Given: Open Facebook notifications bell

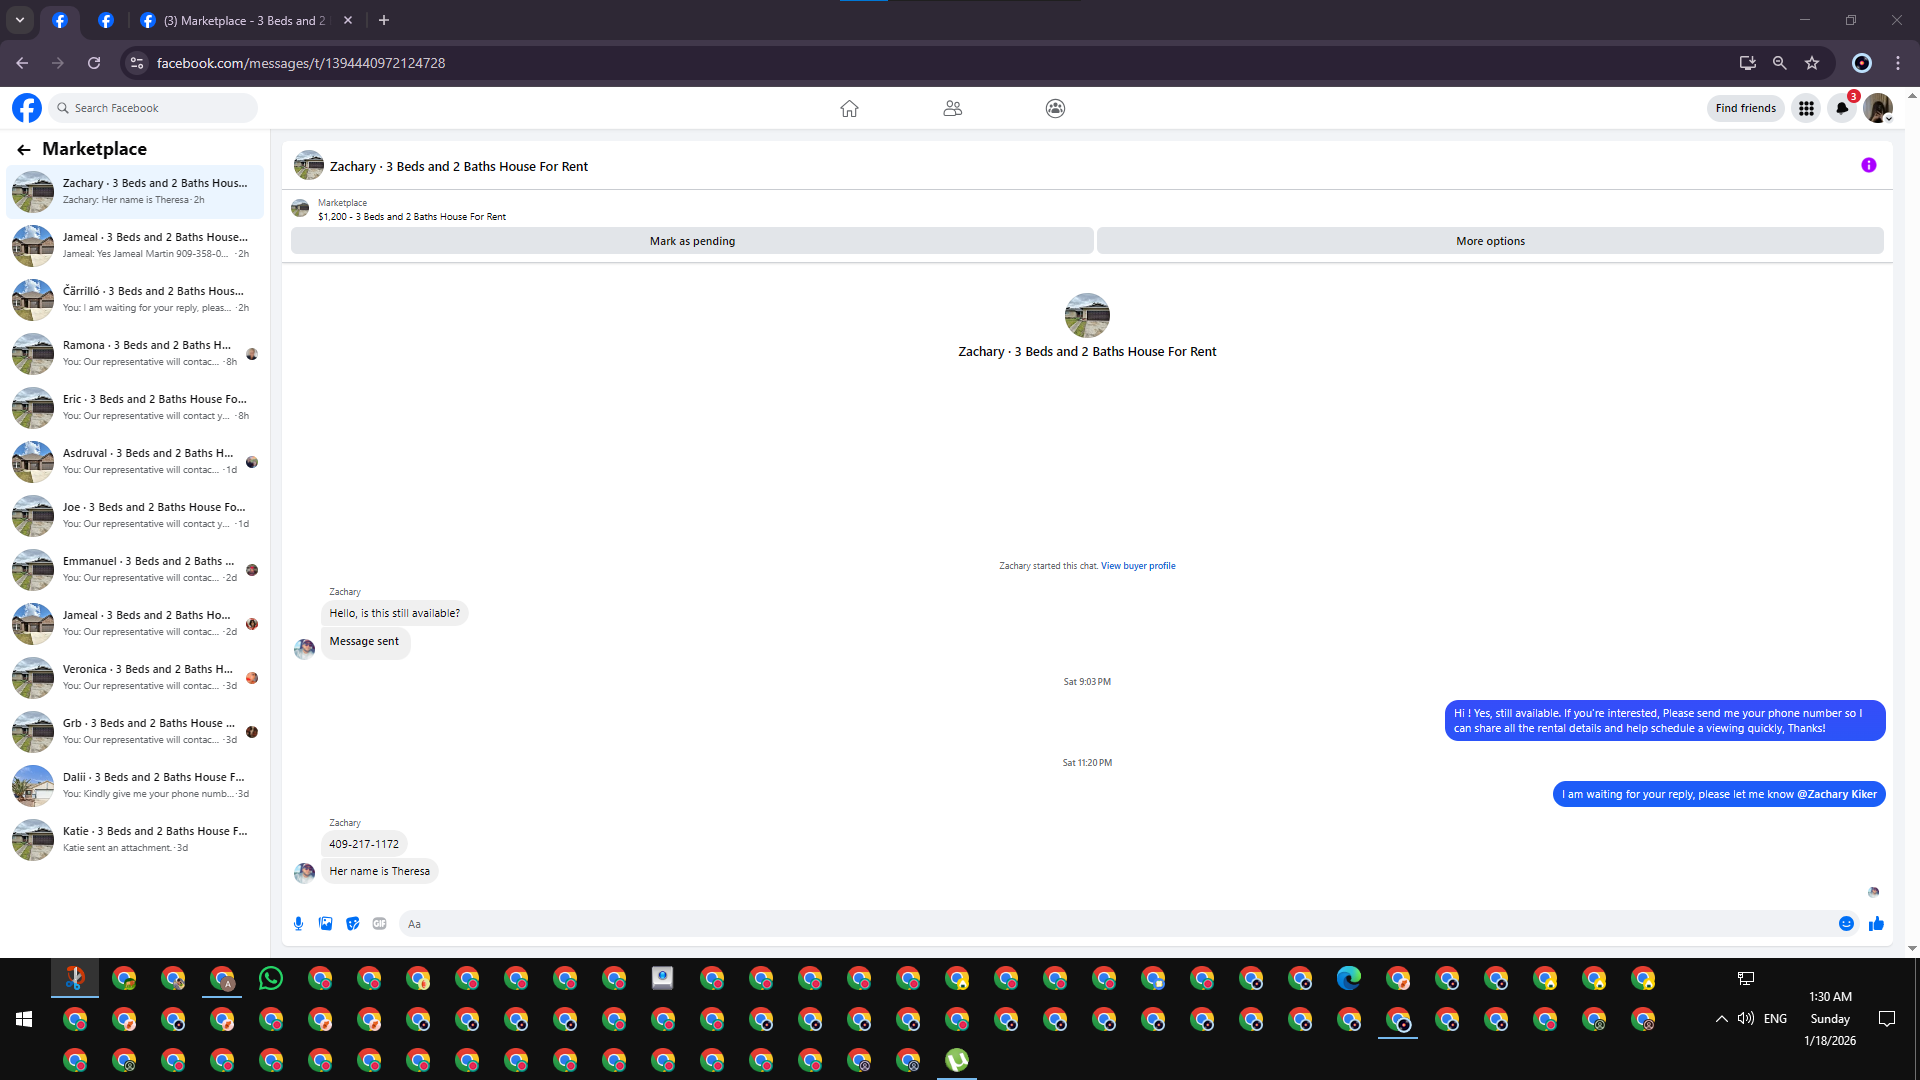Looking at the screenshot, I should tap(1841, 108).
